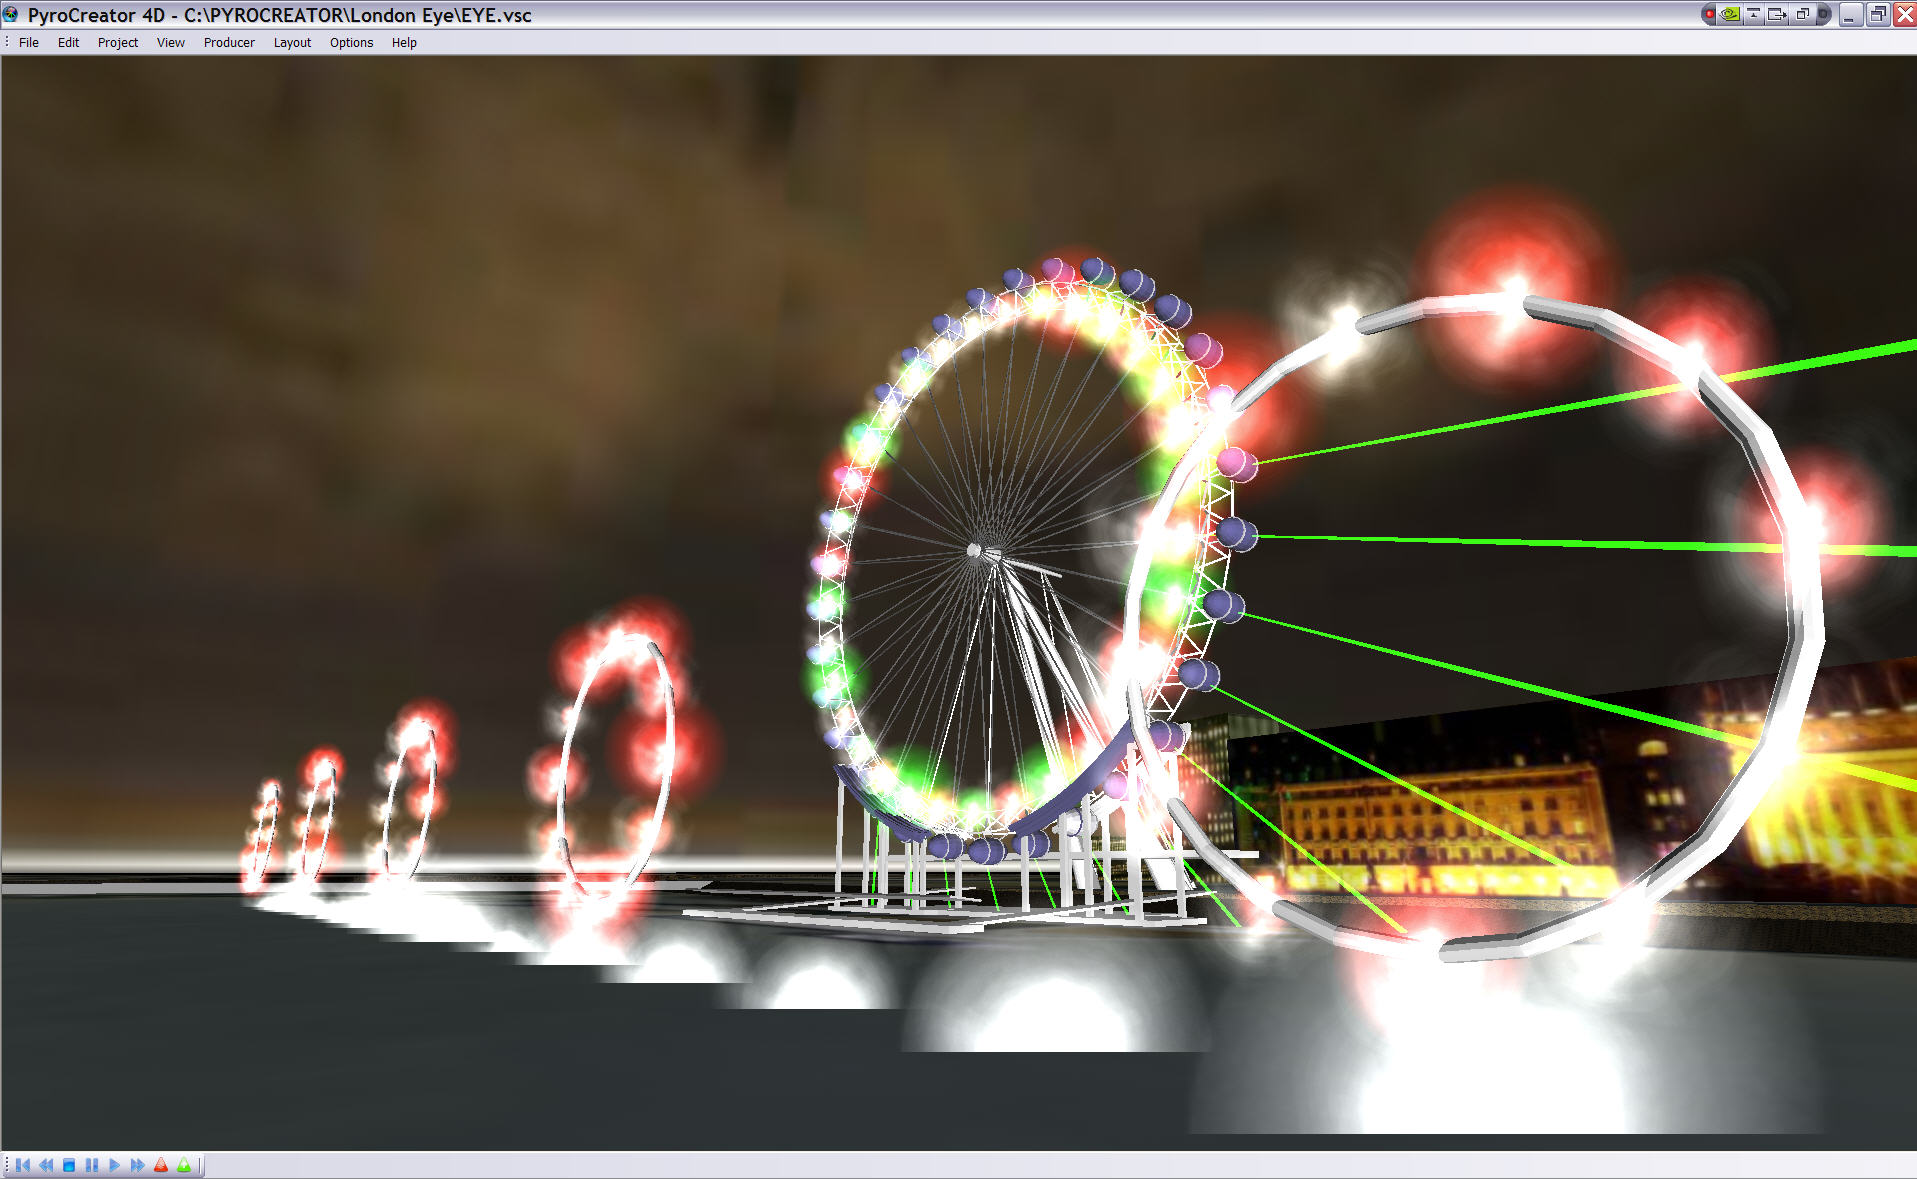This screenshot has height=1179, width=1917.
Task: Click the red triangle icon in the playback toolbar
Action: [161, 1165]
